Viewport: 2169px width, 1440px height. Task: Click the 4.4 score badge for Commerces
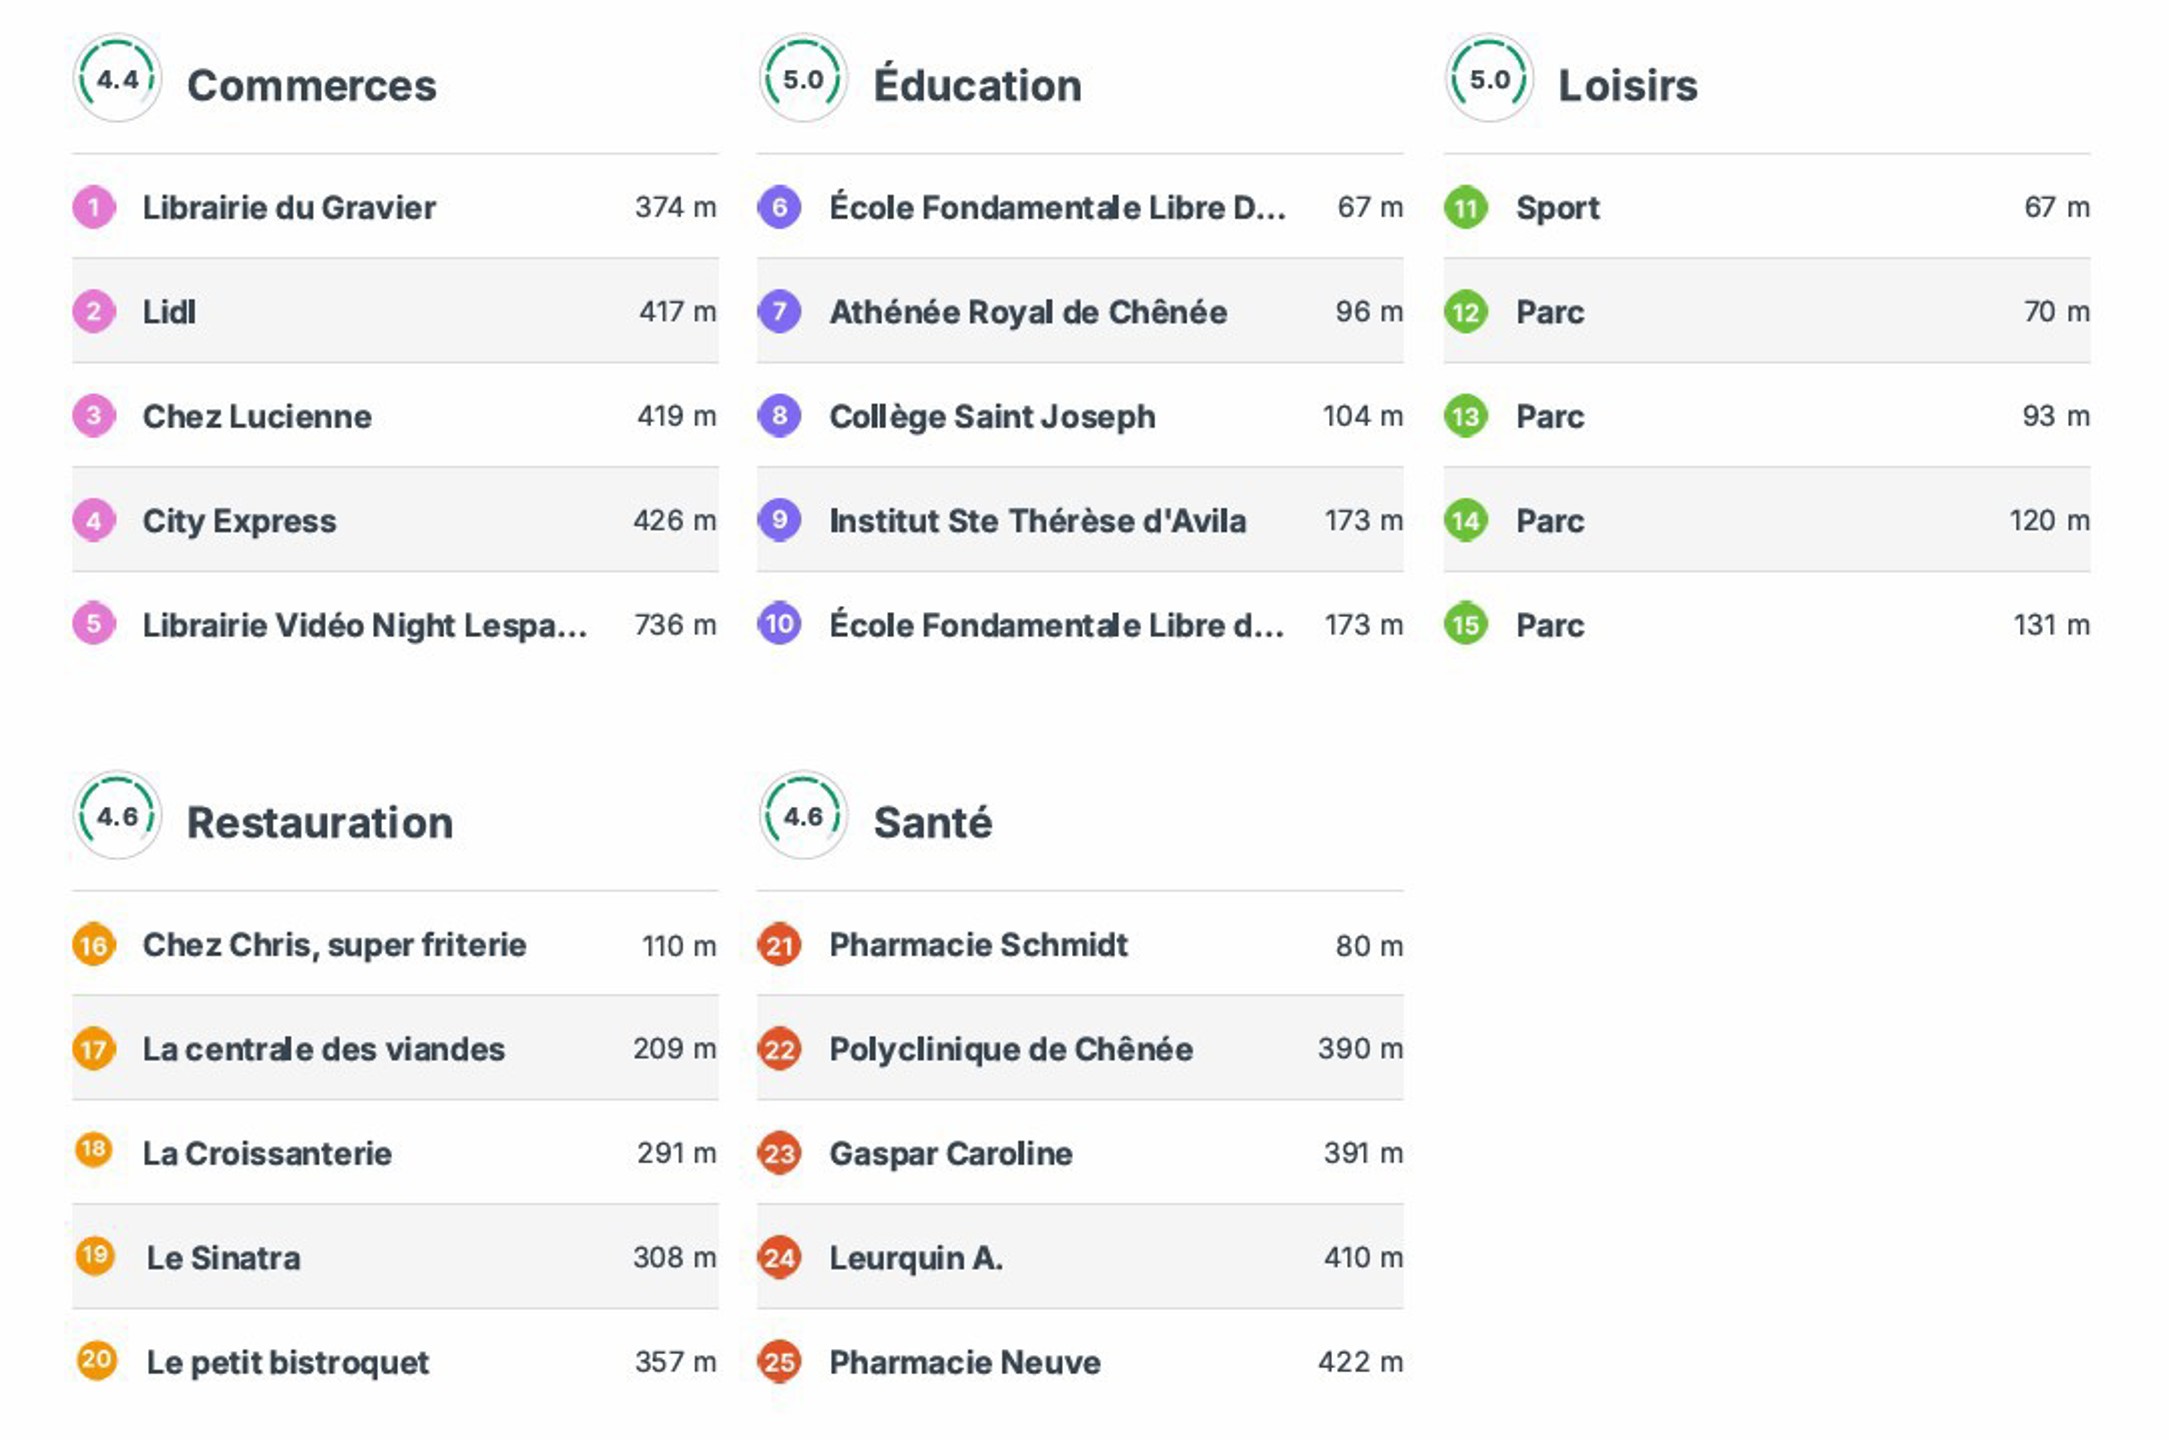coord(117,79)
